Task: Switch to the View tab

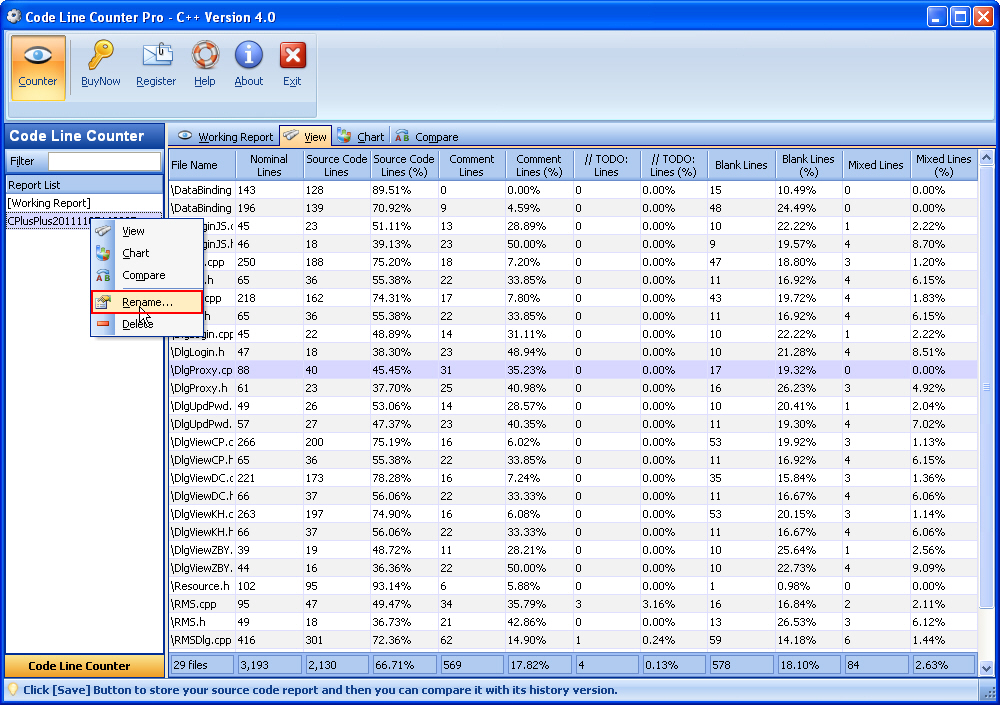Action: (x=305, y=137)
